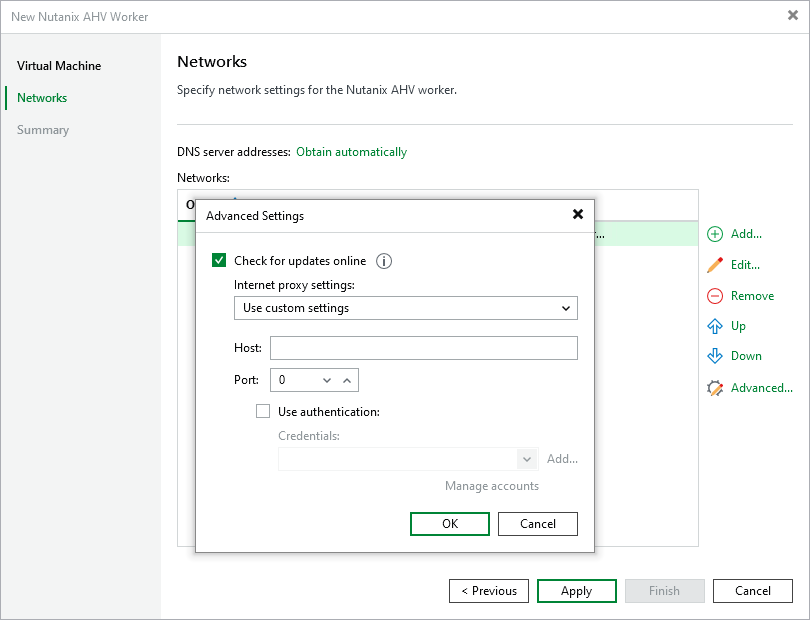Enable the Use authentication checkbox

[x=263, y=411]
